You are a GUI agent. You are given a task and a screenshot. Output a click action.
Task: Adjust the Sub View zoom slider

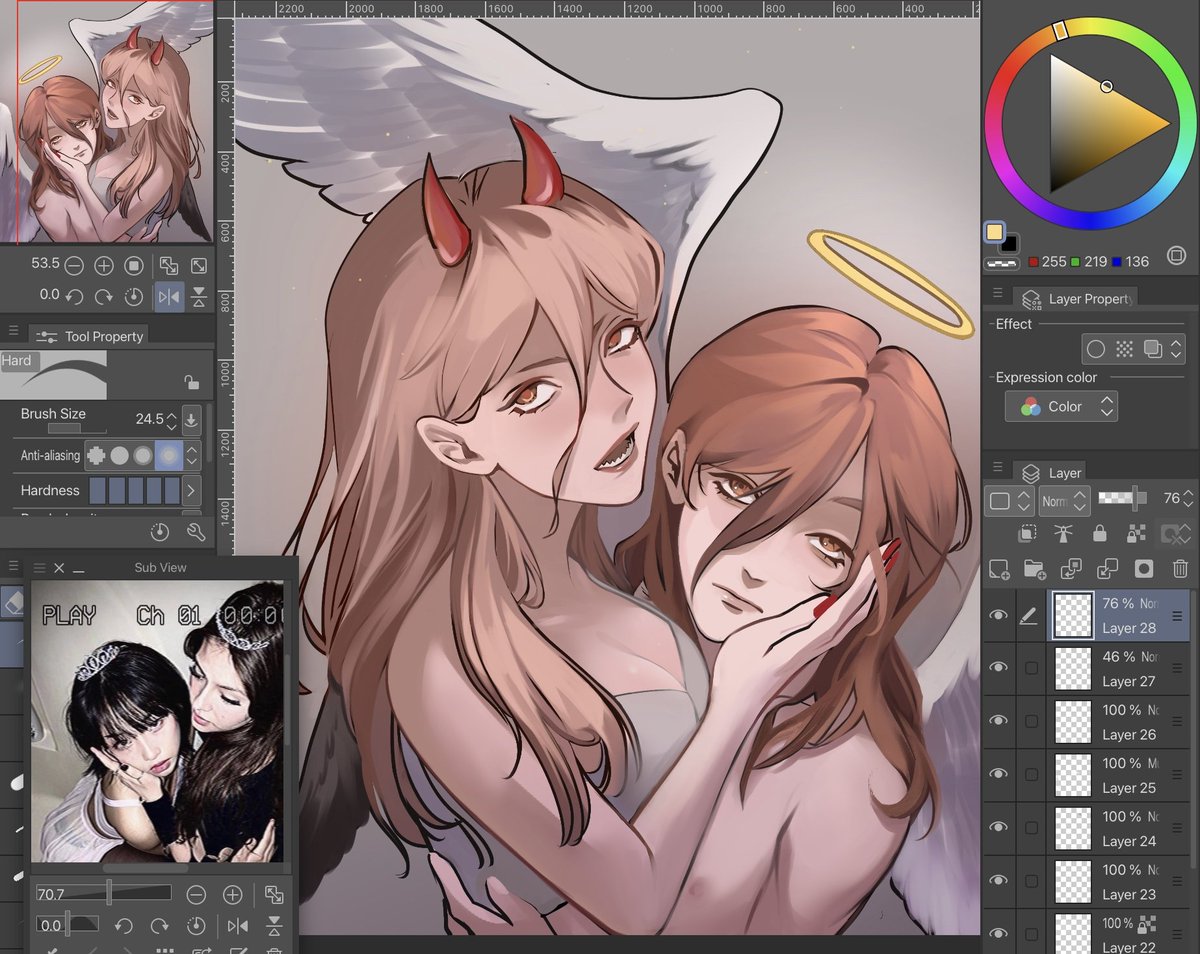[104, 893]
